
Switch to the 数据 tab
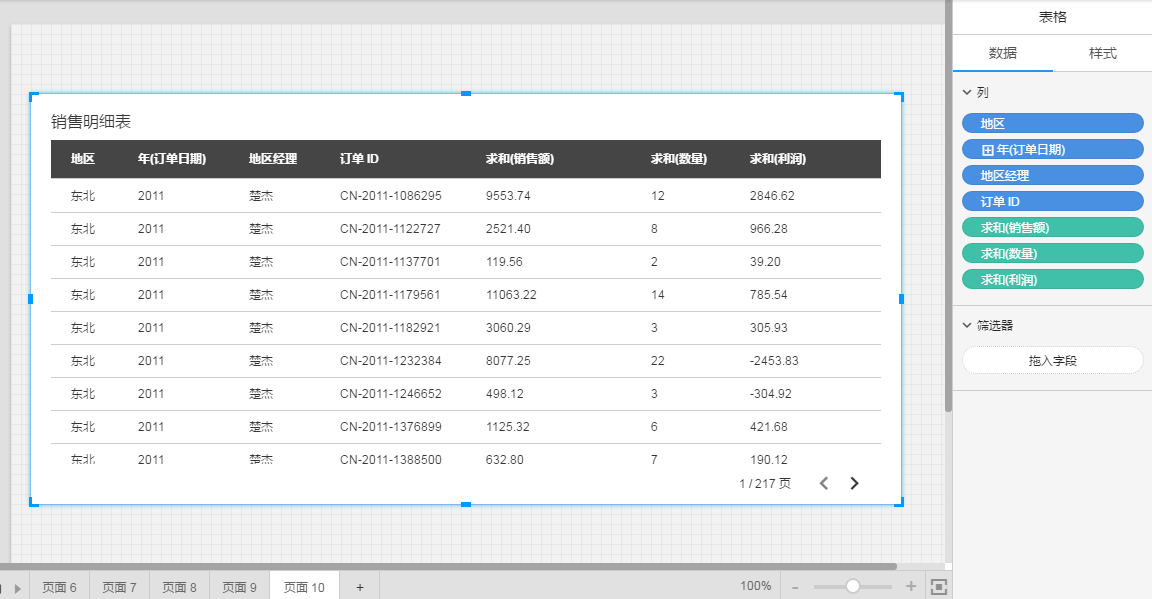1002,53
